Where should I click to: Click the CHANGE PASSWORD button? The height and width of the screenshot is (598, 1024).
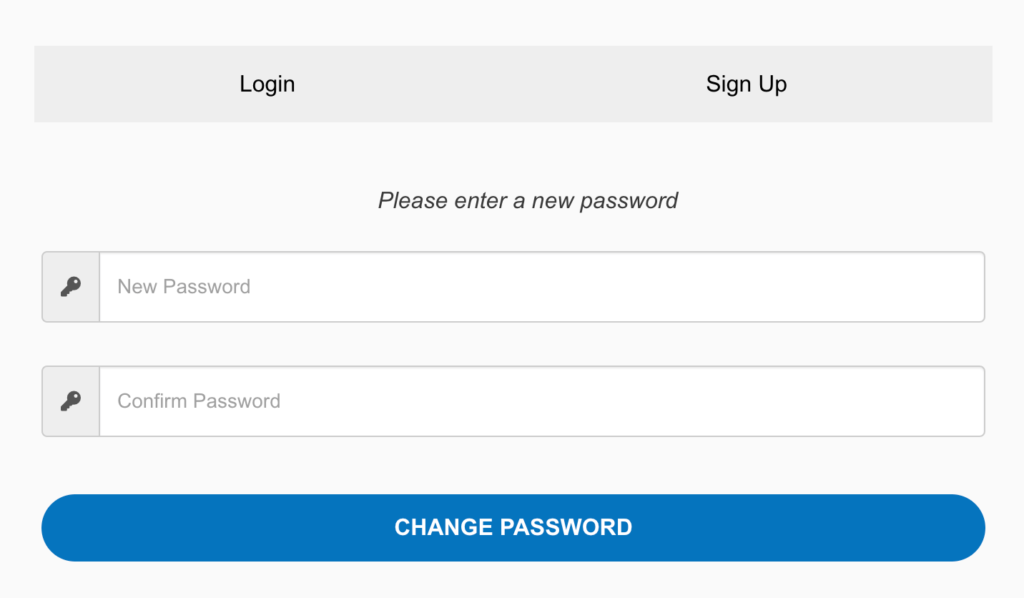(513, 527)
